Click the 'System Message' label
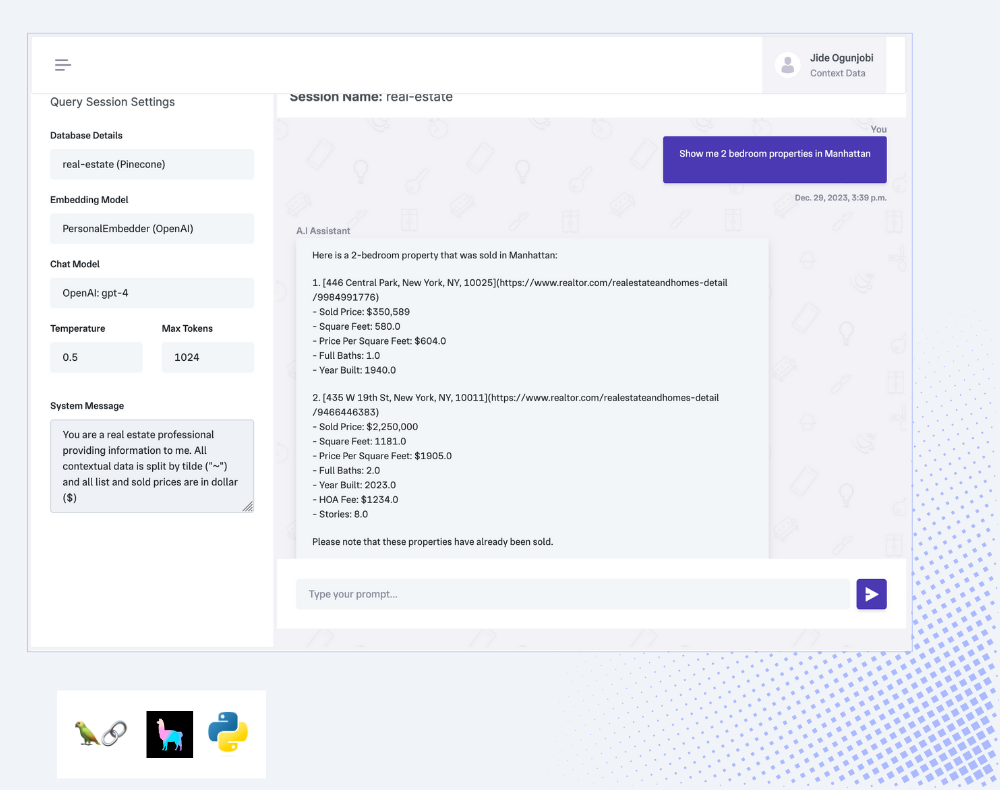Viewport: 1000px width, 790px height. pyautogui.click(x=87, y=406)
